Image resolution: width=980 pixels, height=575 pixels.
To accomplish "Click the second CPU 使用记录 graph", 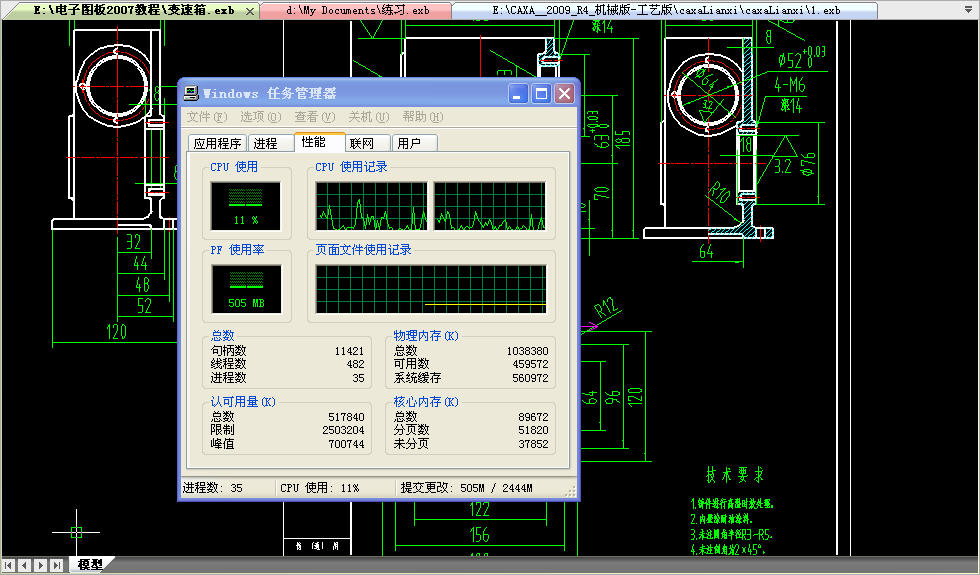I will 490,206.
